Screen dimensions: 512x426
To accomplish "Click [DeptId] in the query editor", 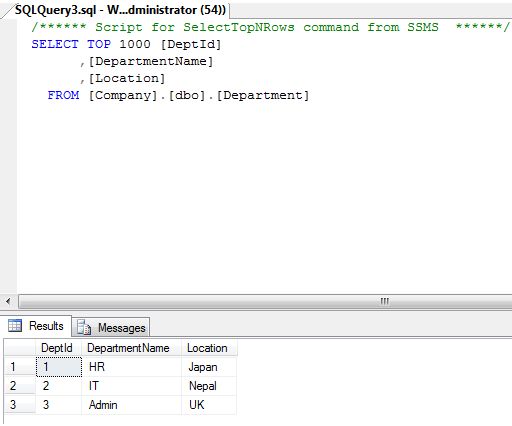I will (x=191, y=44).
